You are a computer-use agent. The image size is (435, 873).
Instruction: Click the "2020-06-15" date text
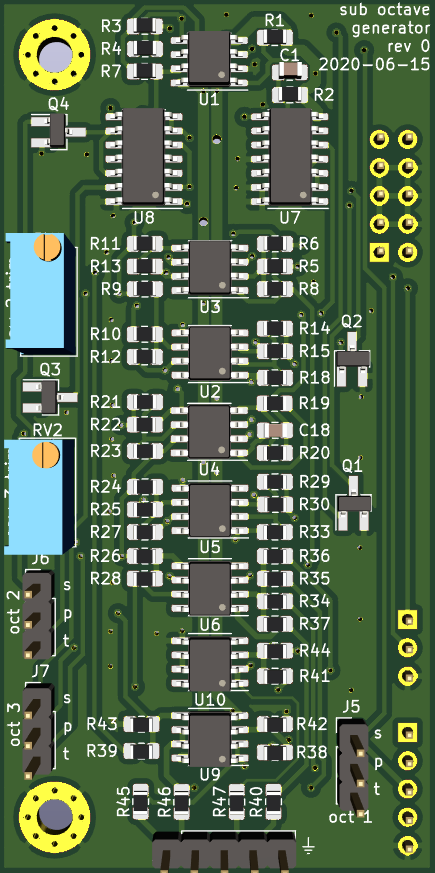[x=375, y=65]
